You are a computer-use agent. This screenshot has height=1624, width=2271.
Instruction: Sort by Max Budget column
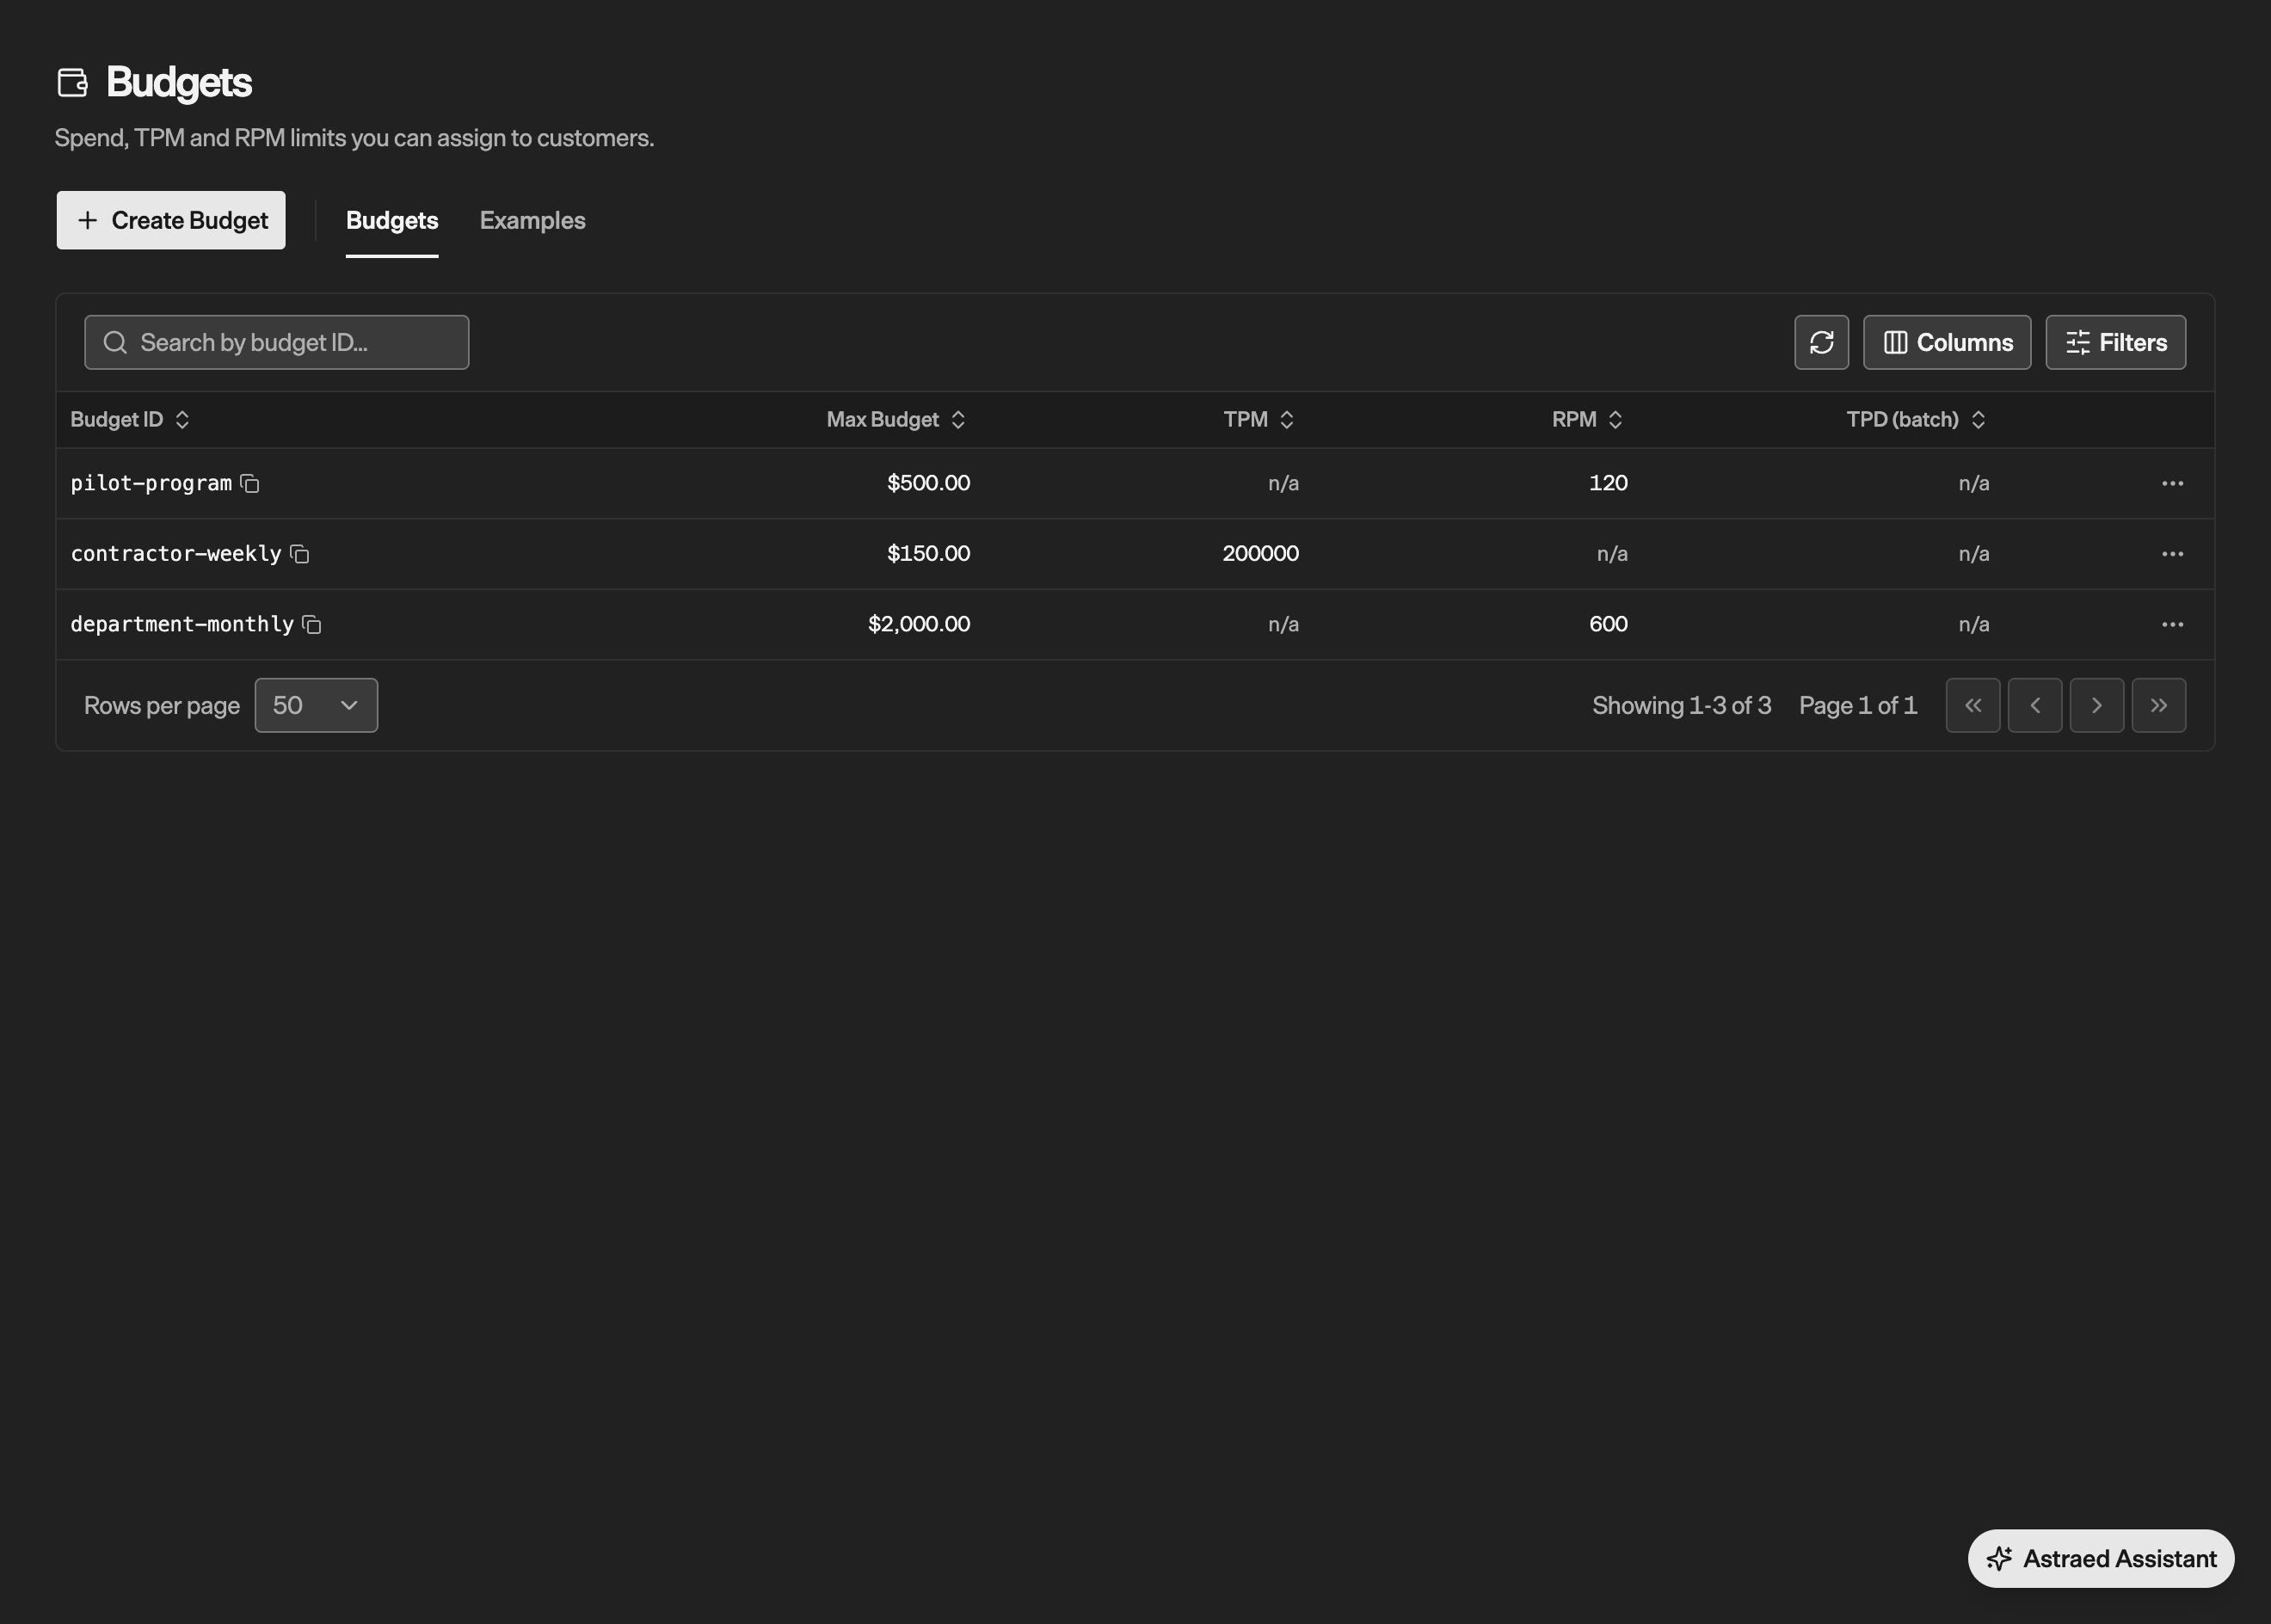click(896, 419)
